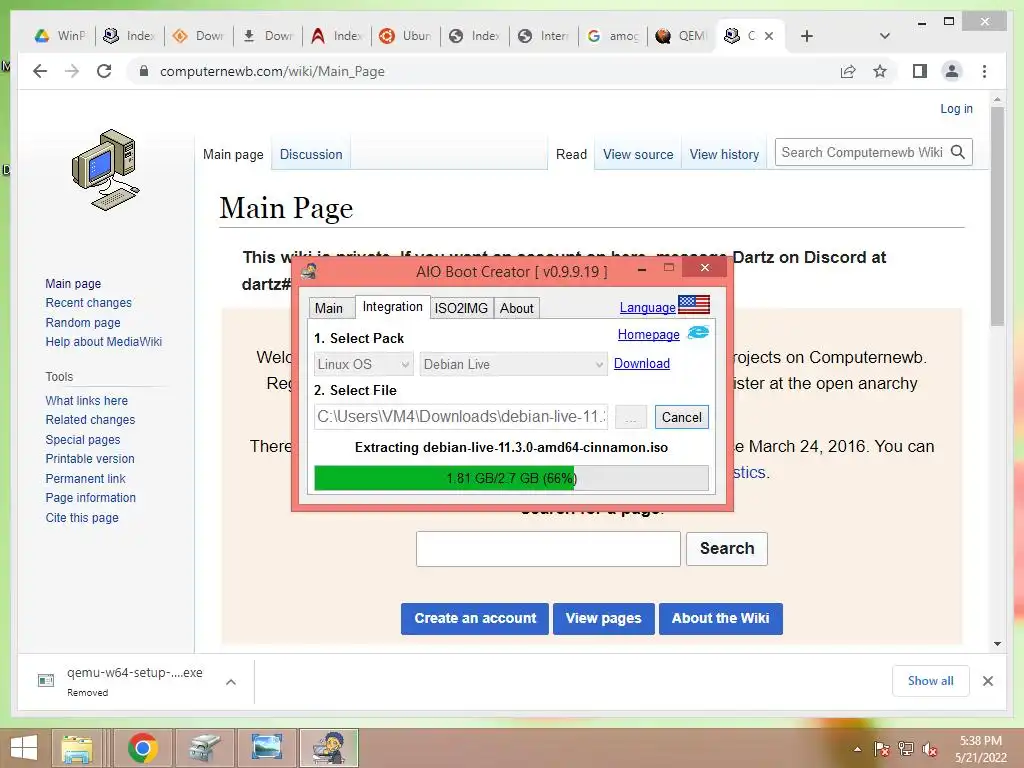Open a new tab with the plus icon
1024x768 pixels.
coord(807,36)
